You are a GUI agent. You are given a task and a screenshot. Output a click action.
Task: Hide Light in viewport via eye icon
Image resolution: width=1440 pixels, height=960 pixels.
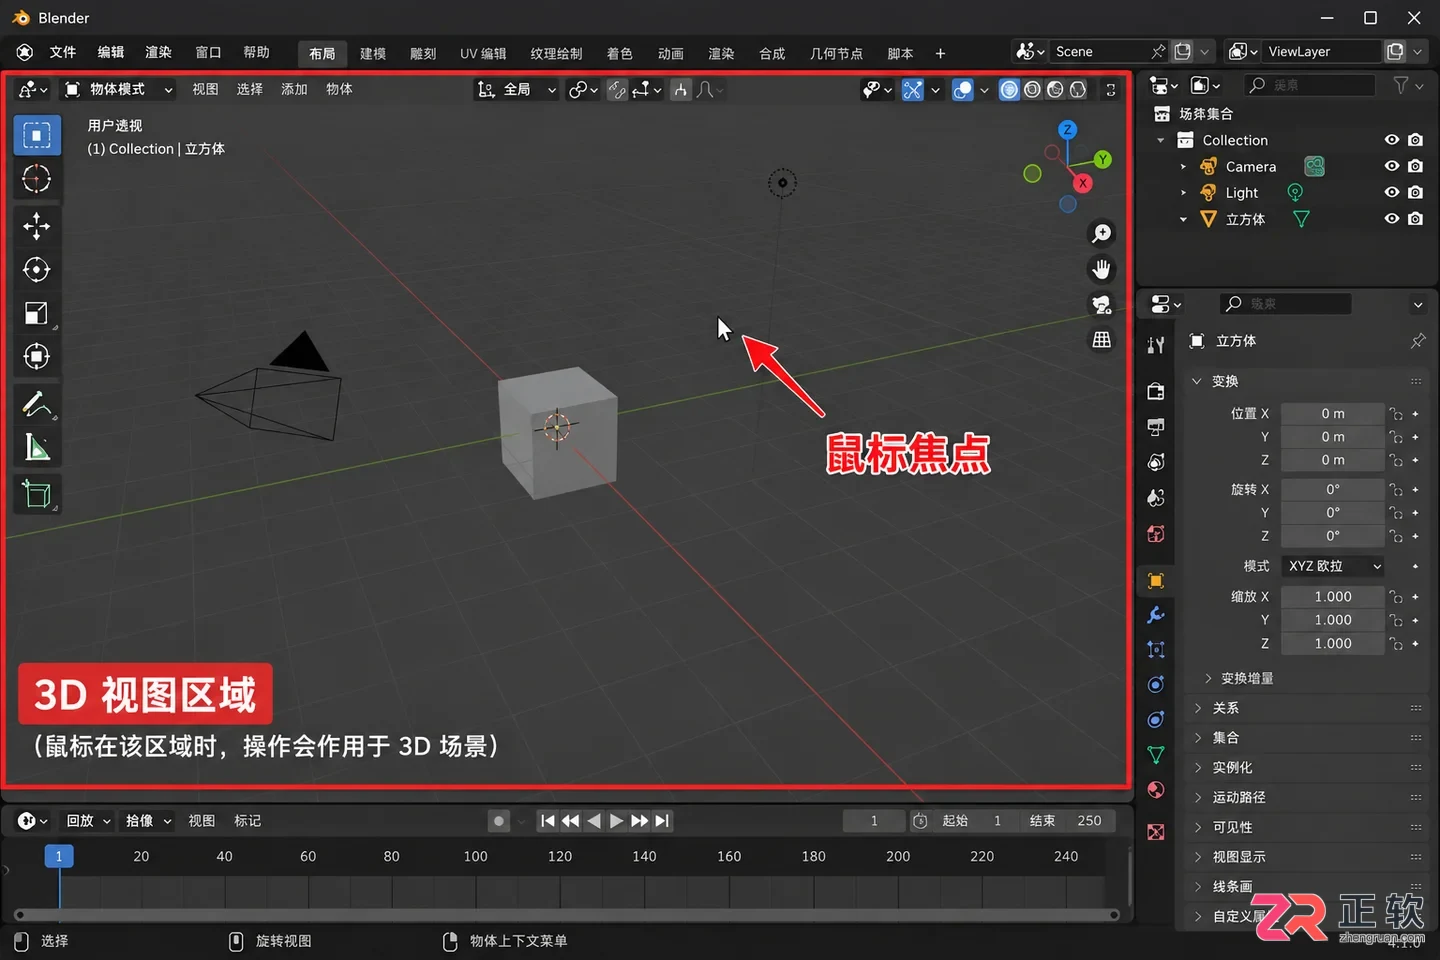tap(1391, 192)
